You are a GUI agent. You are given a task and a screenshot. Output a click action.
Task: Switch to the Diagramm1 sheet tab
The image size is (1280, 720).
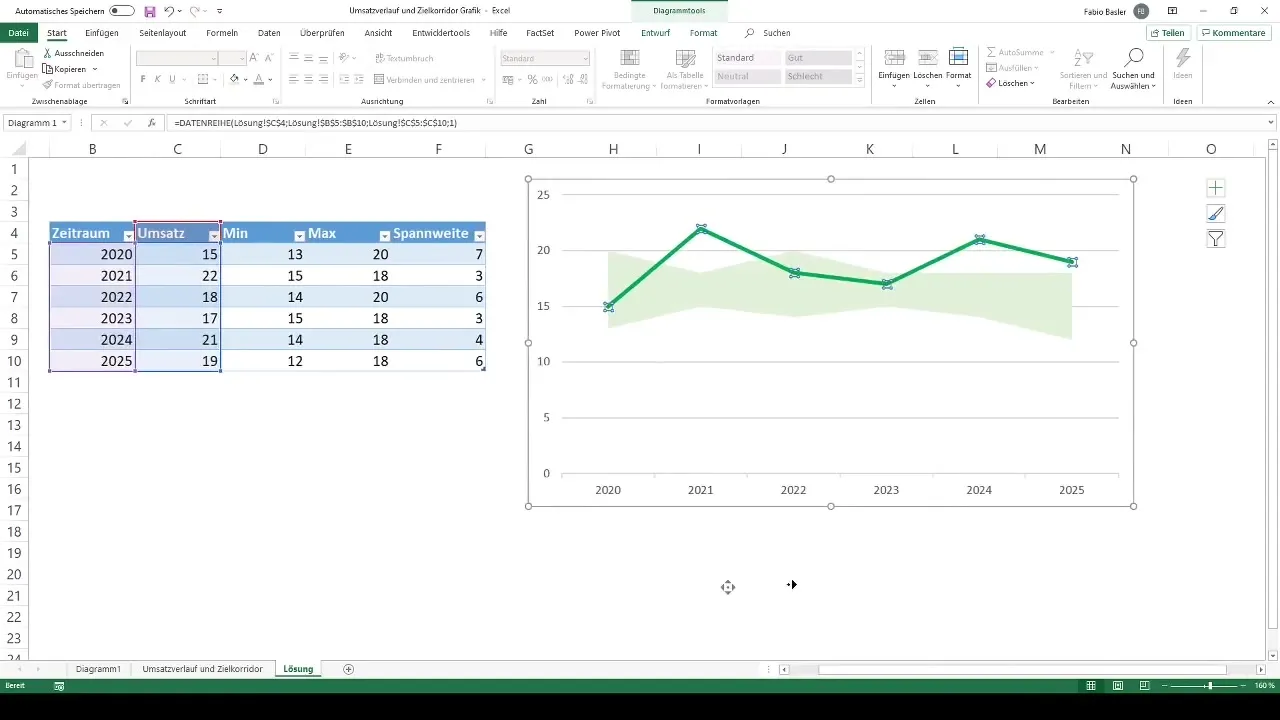pyautogui.click(x=98, y=668)
